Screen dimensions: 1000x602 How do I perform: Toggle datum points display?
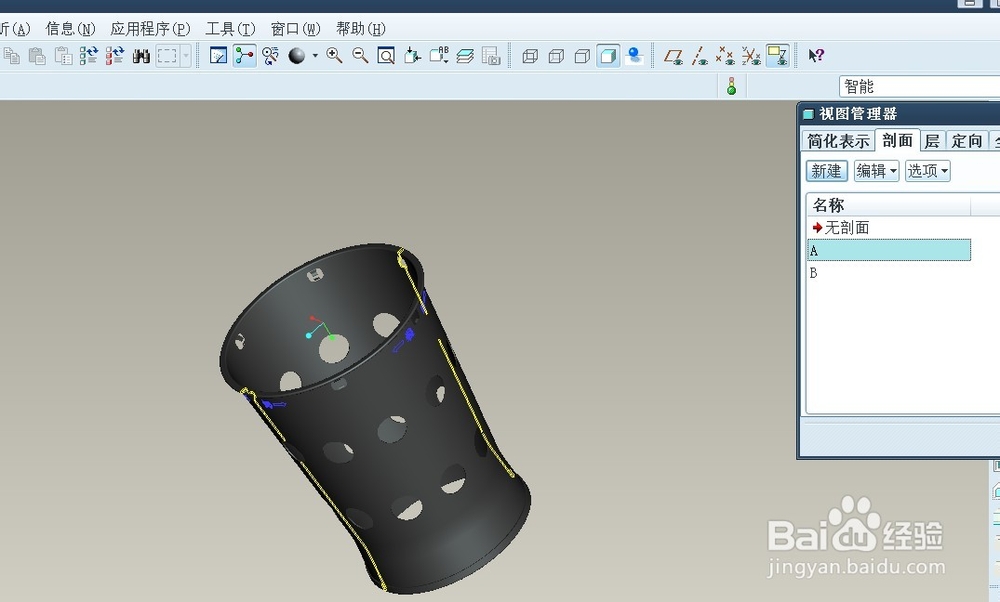click(725, 56)
